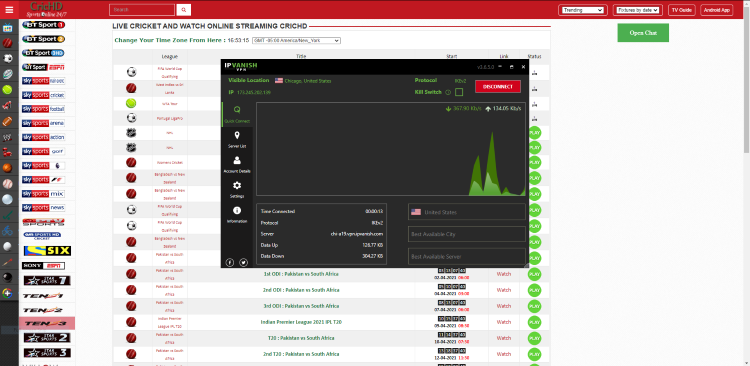
Task: Open the Sky Sports Football channel
Action: 44,109
